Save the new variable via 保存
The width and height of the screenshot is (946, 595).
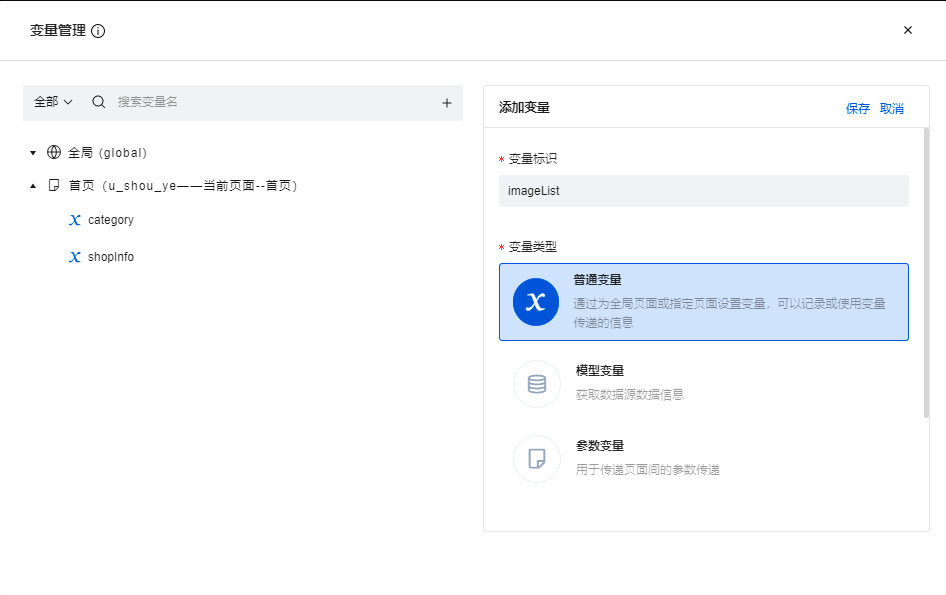point(857,109)
